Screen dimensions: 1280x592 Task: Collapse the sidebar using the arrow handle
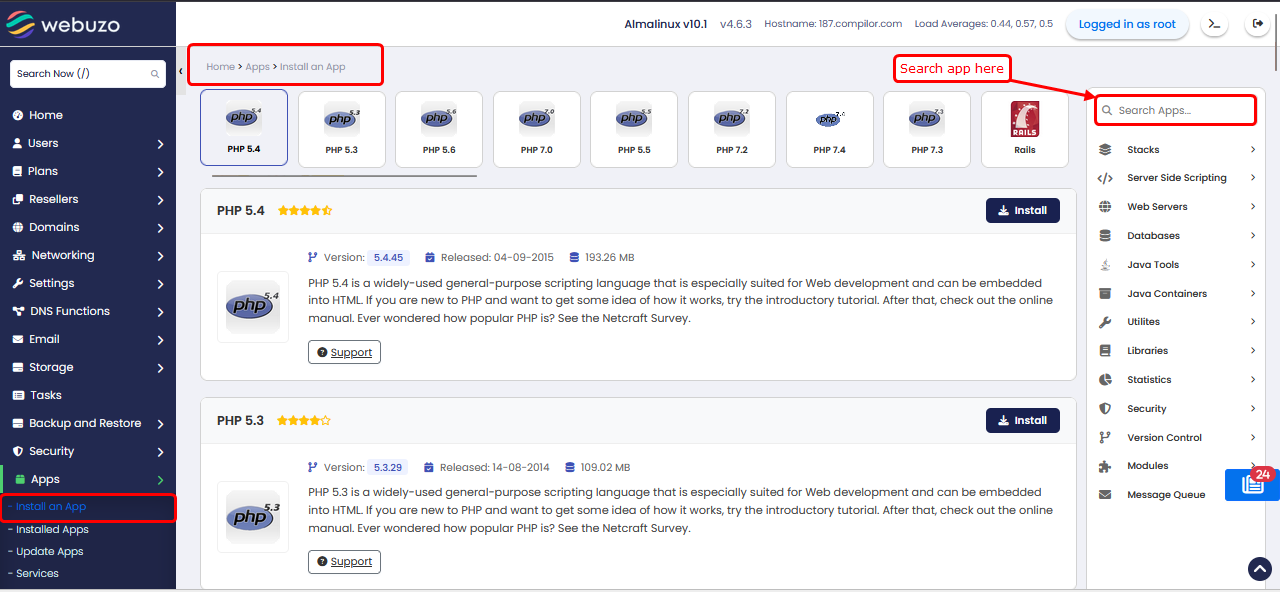pyautogui.click(x=180, y=72)
